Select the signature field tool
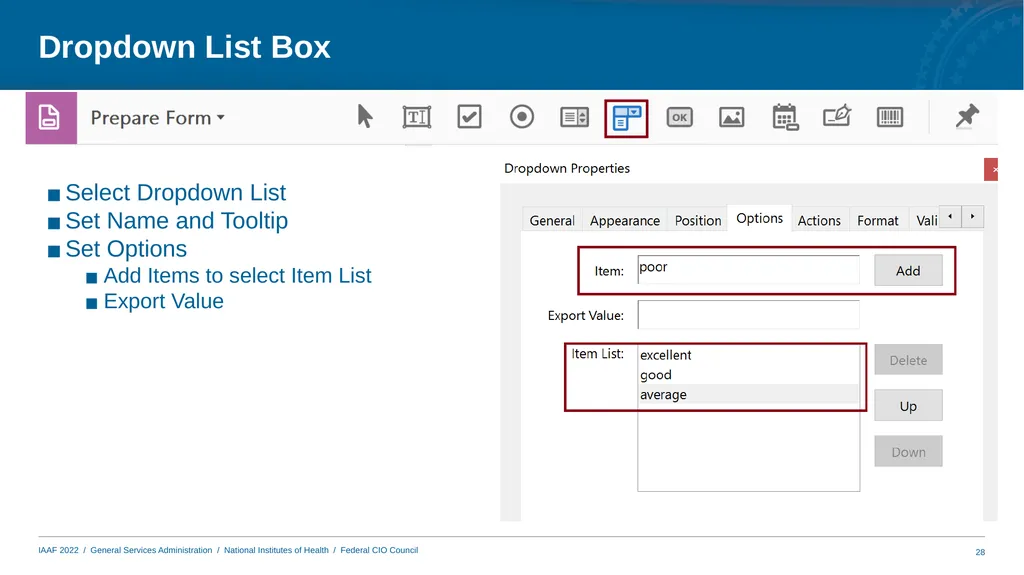This screenshot has width=1024, height=575. 837,116
